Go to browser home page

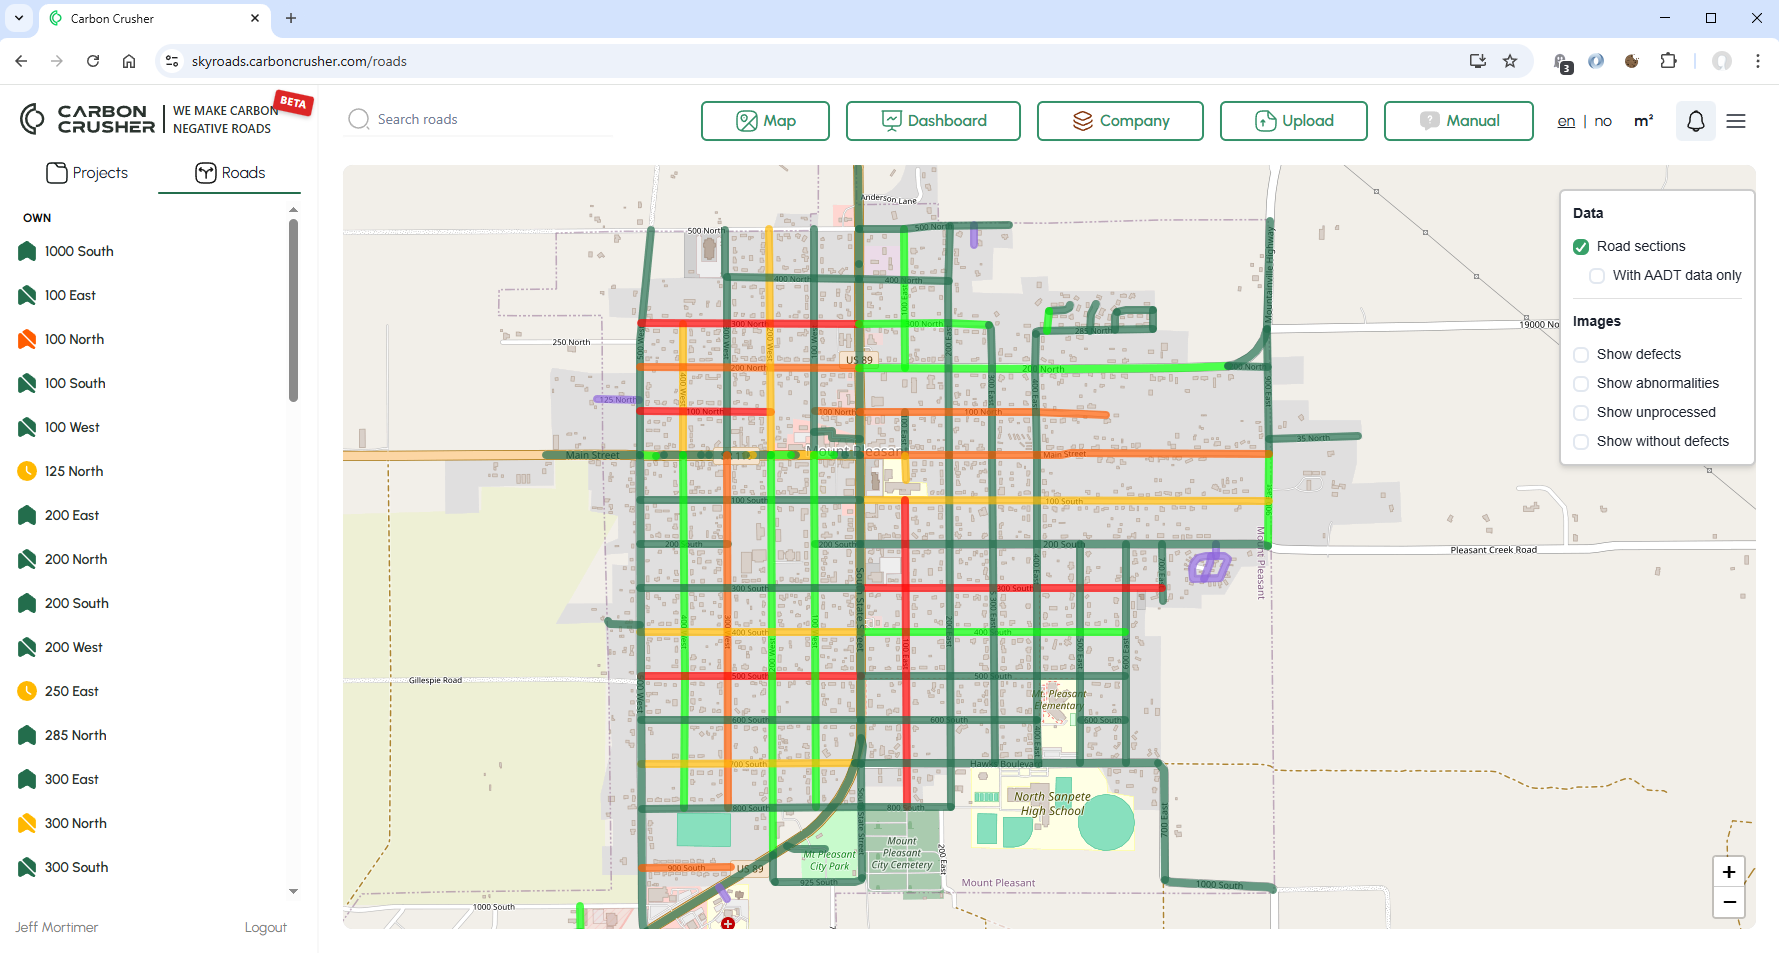[x=129, y=61]
